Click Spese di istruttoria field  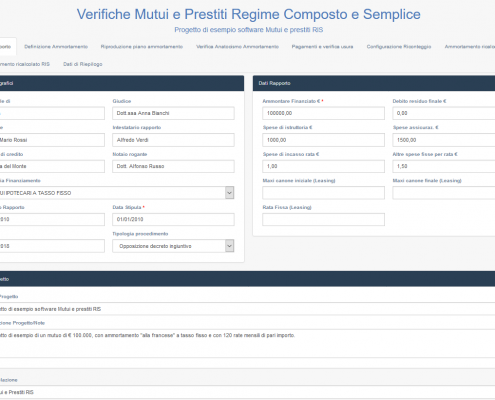tap(323, 140)
